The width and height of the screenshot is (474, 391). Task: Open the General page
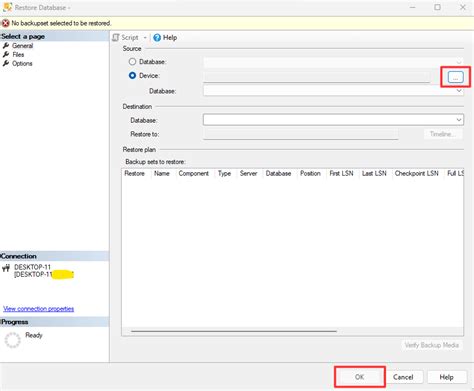tap(22, 46)
